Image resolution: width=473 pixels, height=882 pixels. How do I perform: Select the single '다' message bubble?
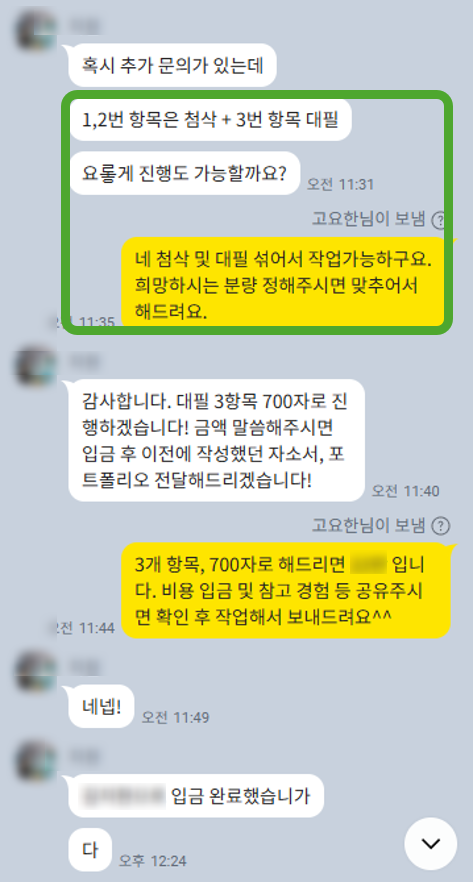tap(90, 849)
